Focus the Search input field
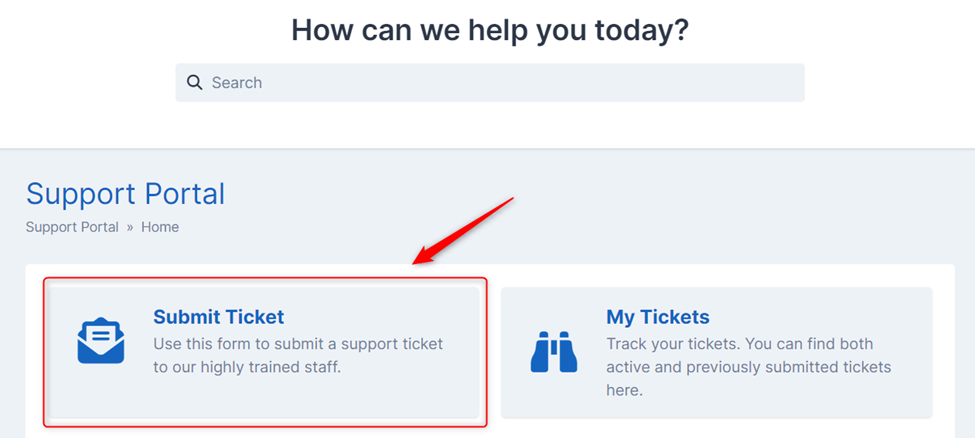Viewport: 975px width, 438px height. (x=490, y=83)
